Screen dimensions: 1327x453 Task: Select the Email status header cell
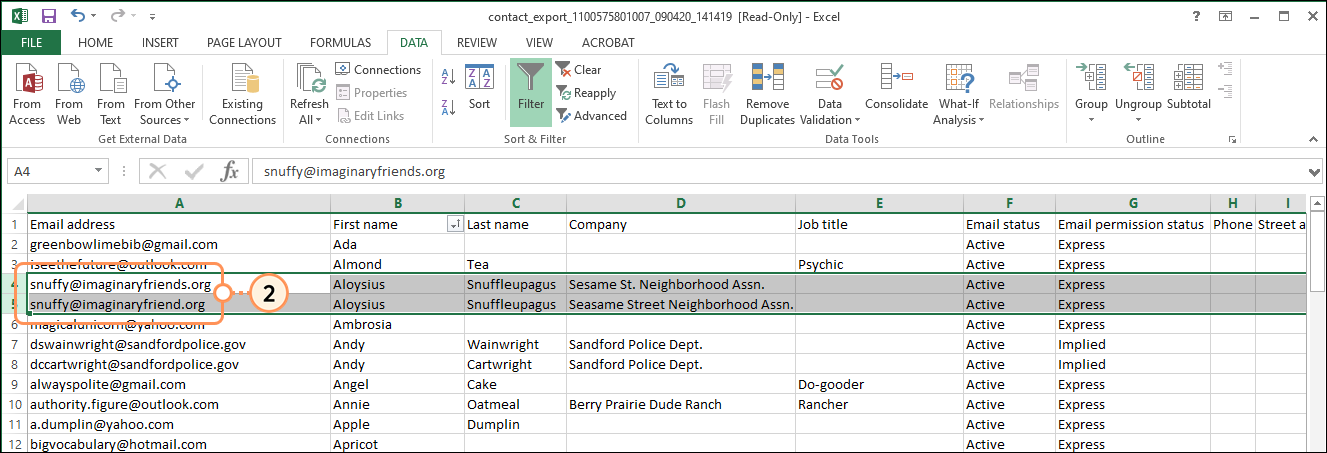1009,224
